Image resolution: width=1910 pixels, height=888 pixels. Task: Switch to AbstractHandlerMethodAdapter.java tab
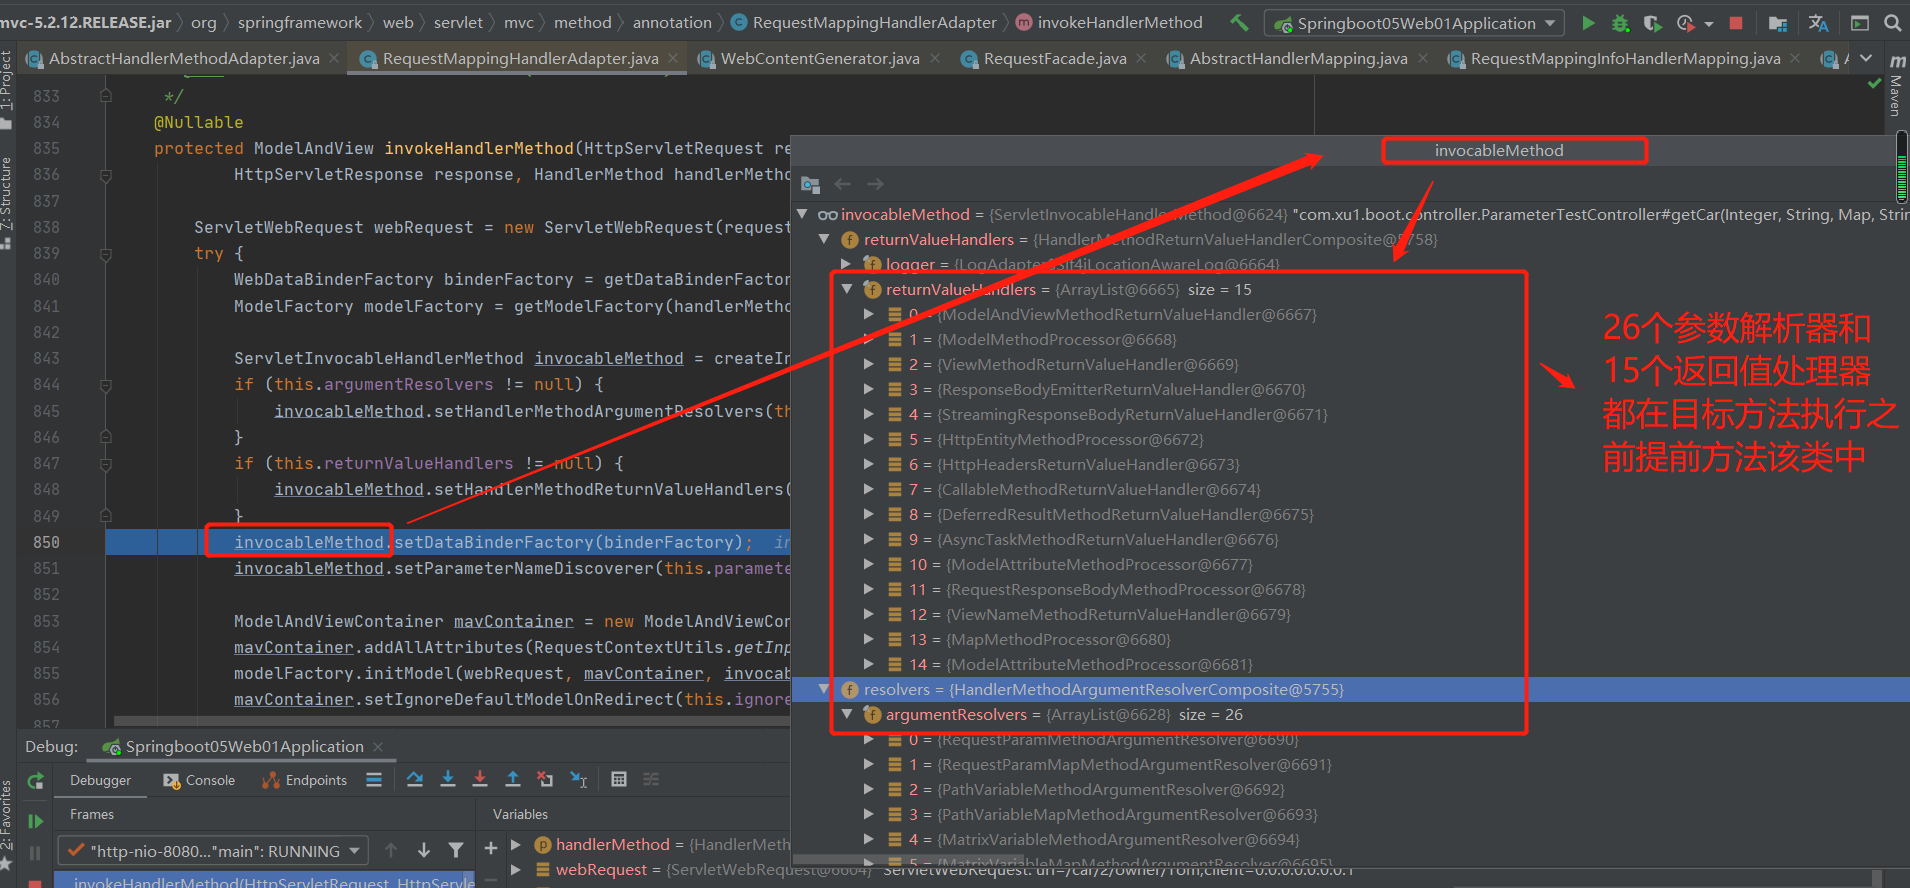184,58
